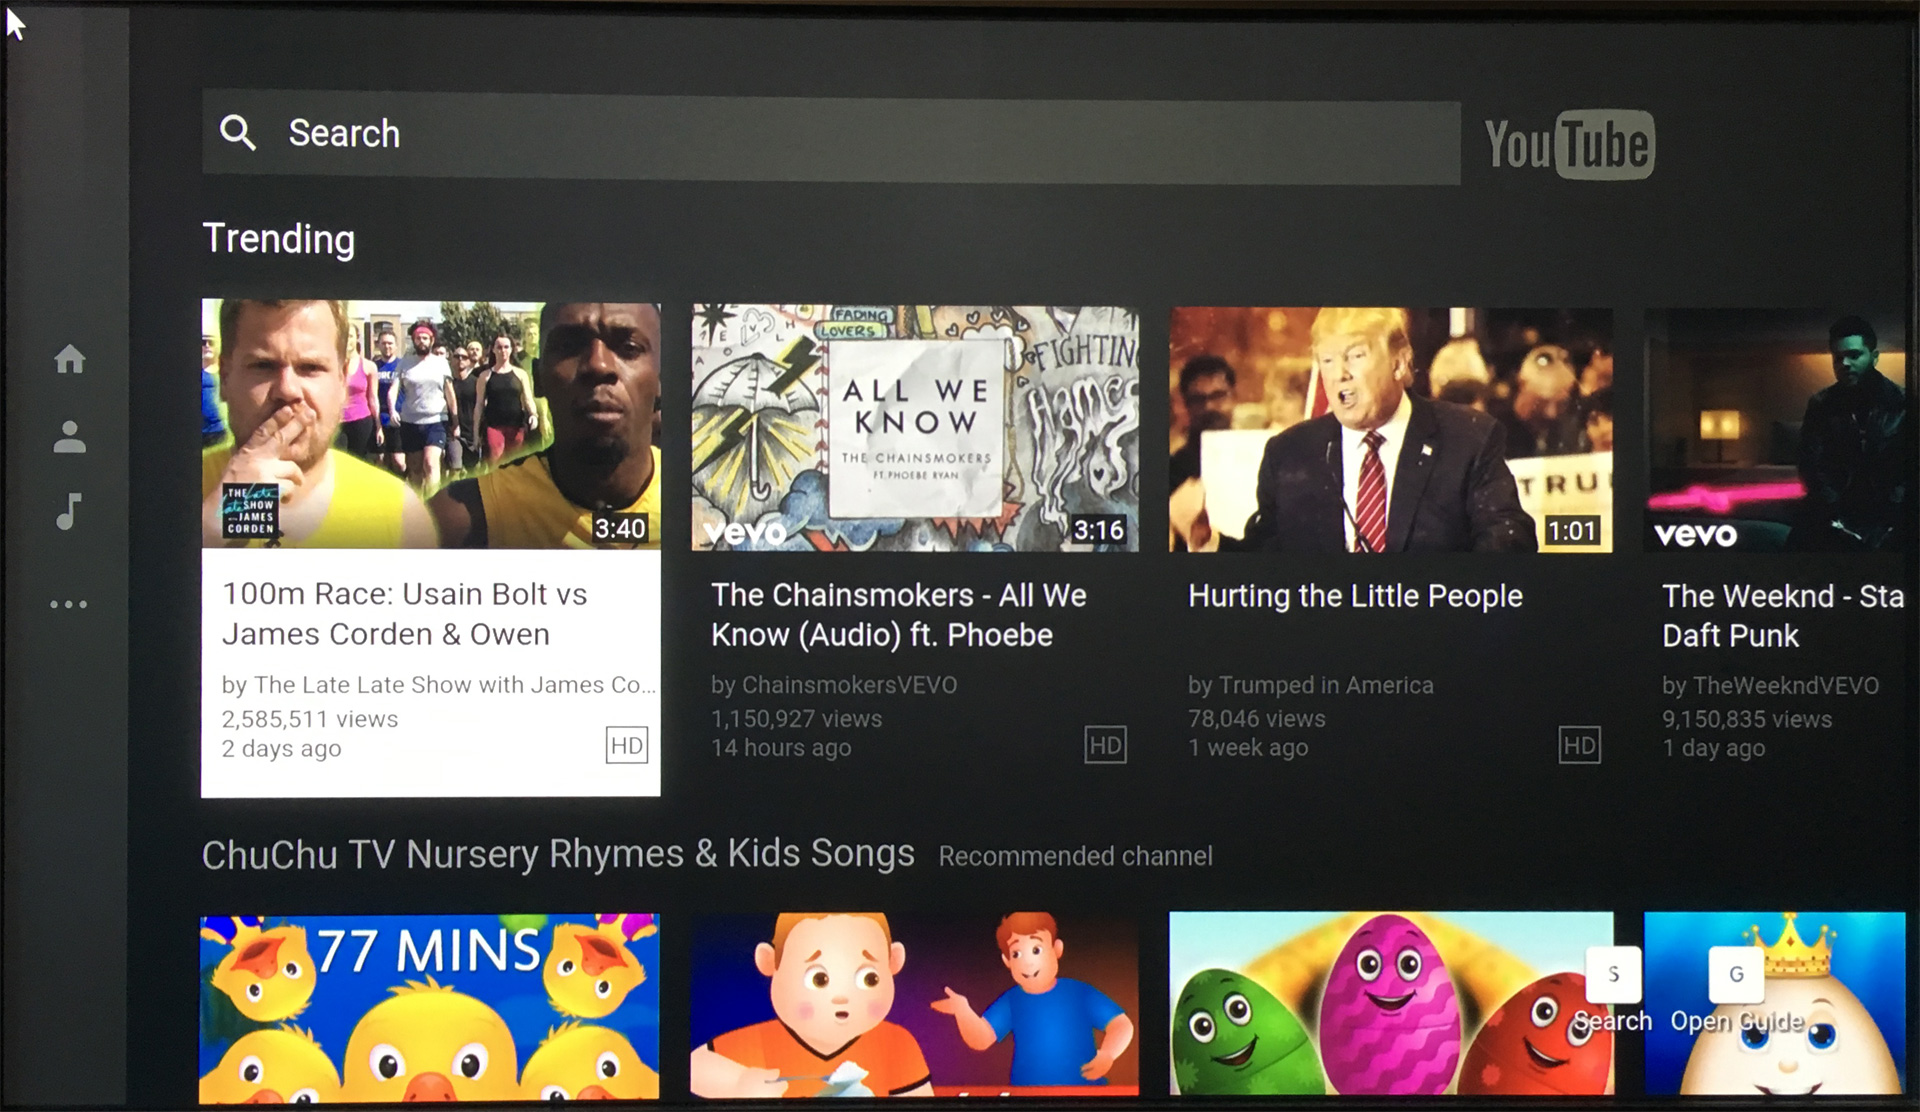Click the S key Search shortcut hint
1920x1112 pixels.
(1613, 990)
